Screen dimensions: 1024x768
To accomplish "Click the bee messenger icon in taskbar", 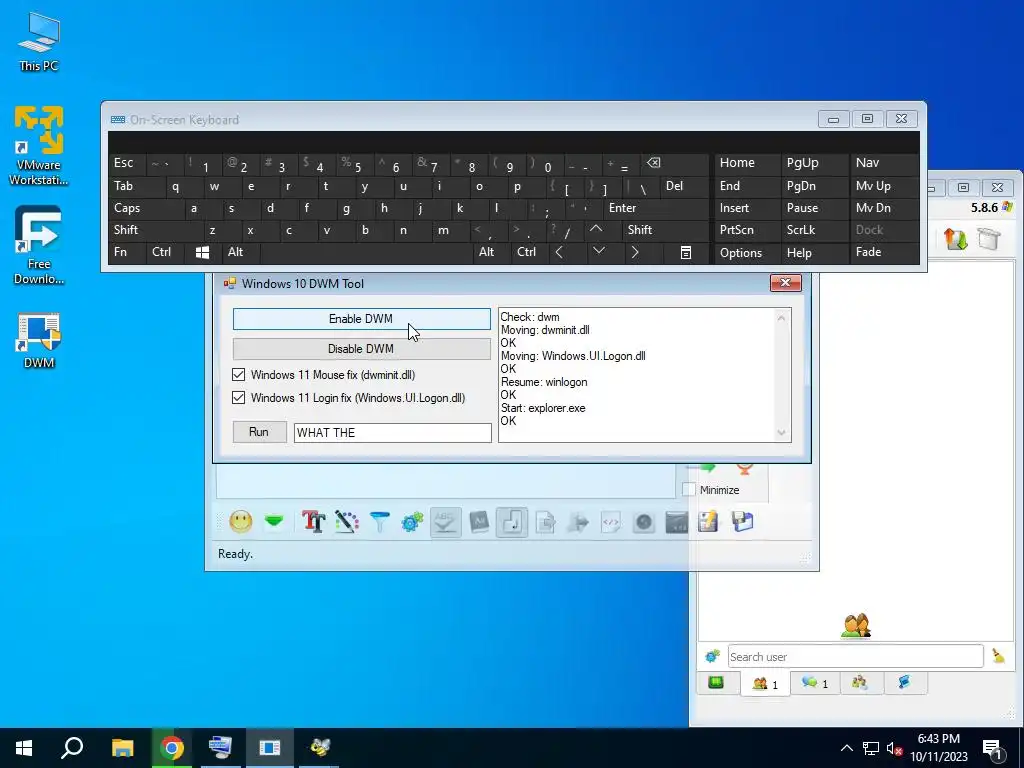I will pos(319,748).
